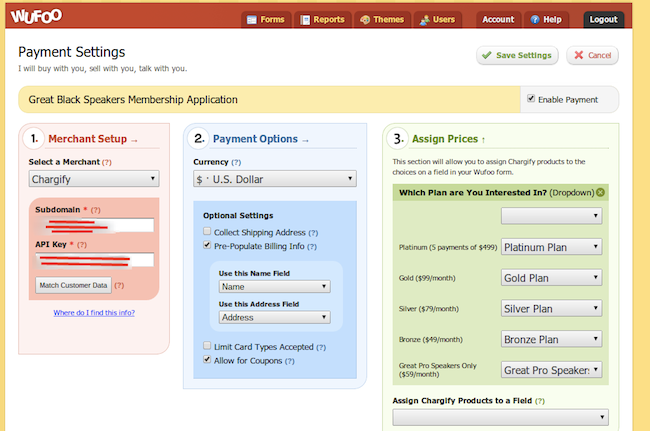
Task: Click the Help question mark icon
Action: point(535,19)
